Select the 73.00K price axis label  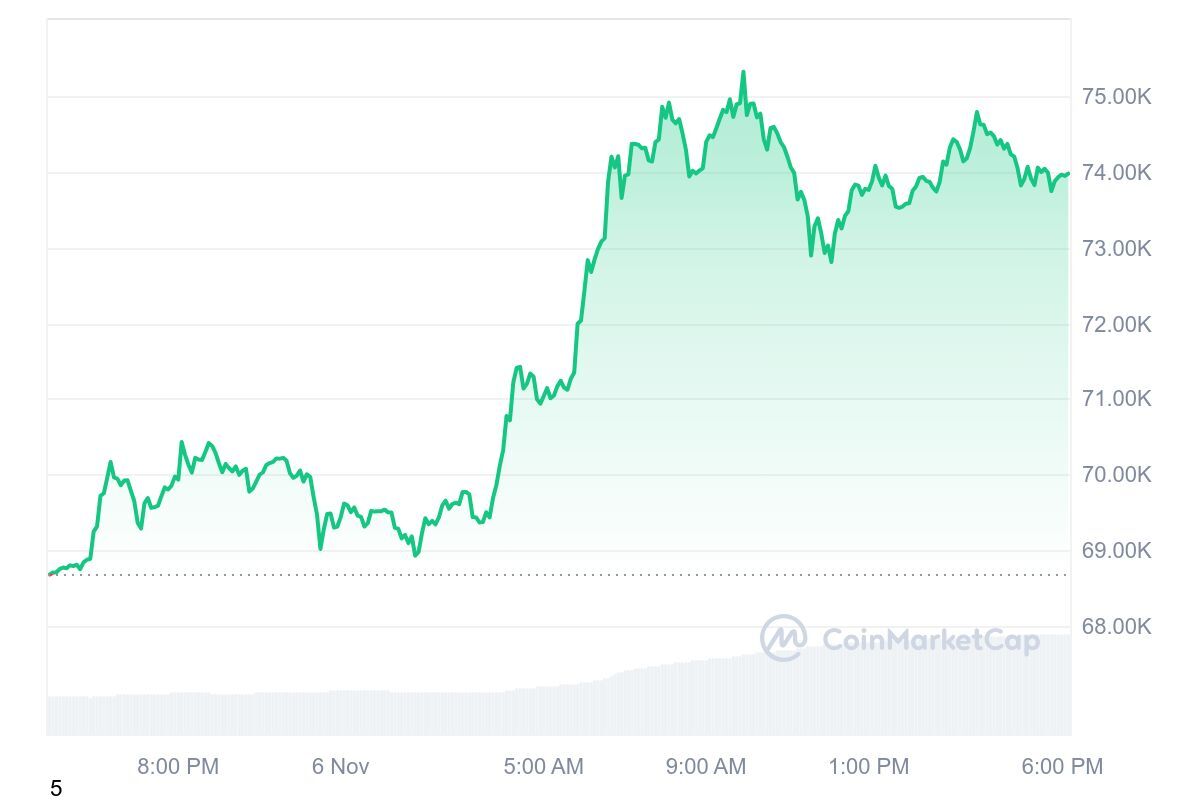(1116, 249)
